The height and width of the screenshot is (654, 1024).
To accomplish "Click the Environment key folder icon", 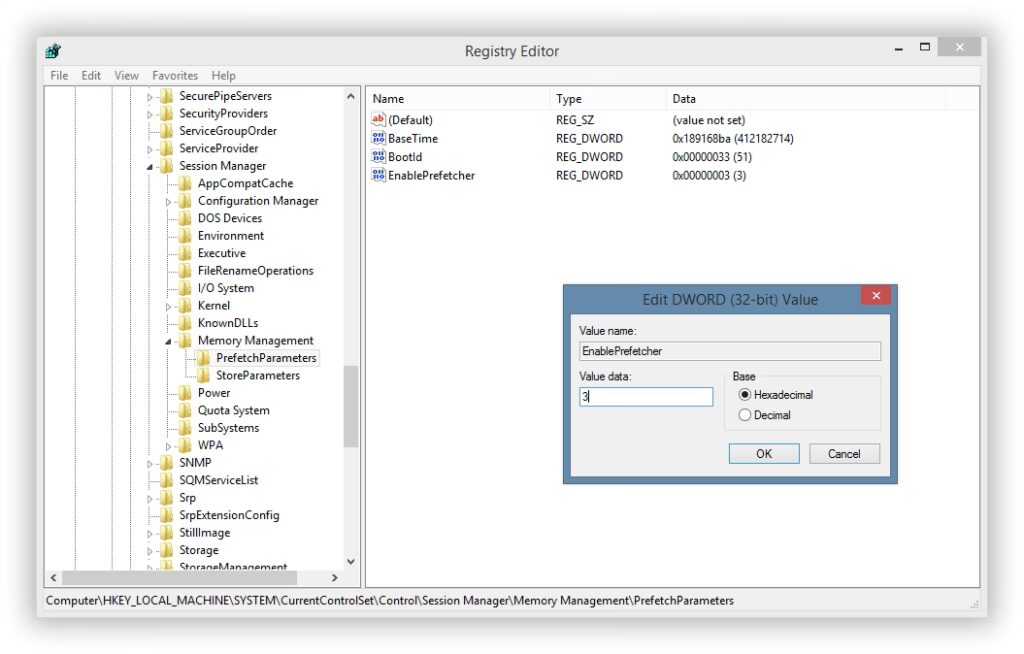I will (x=185, y=235).
